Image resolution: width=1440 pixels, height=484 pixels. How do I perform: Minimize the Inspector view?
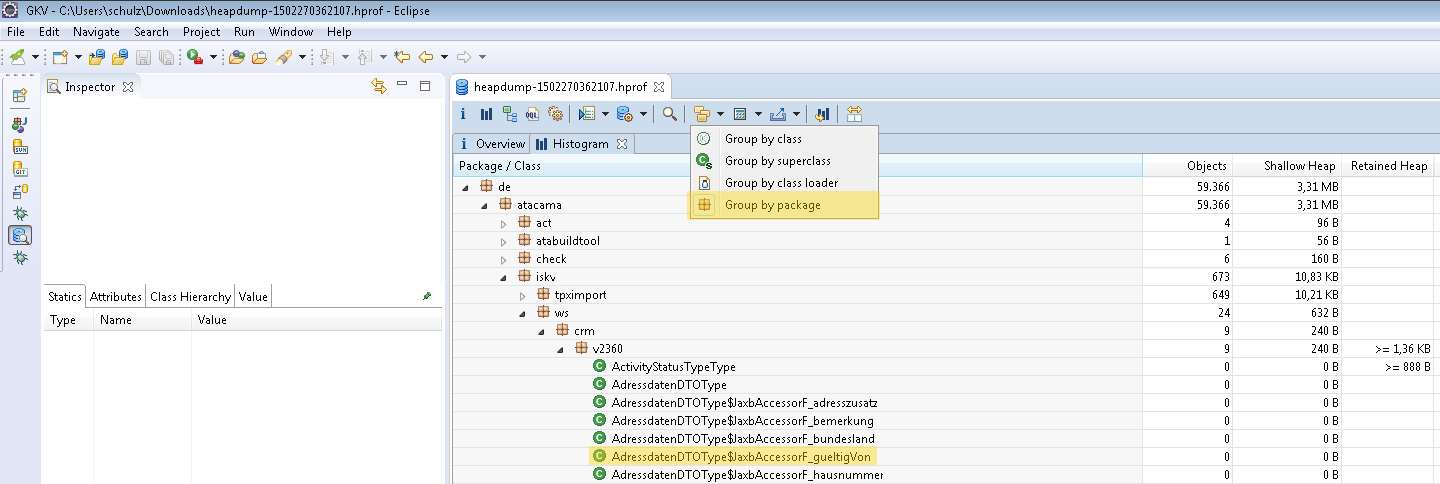click(x=402, y=86)
